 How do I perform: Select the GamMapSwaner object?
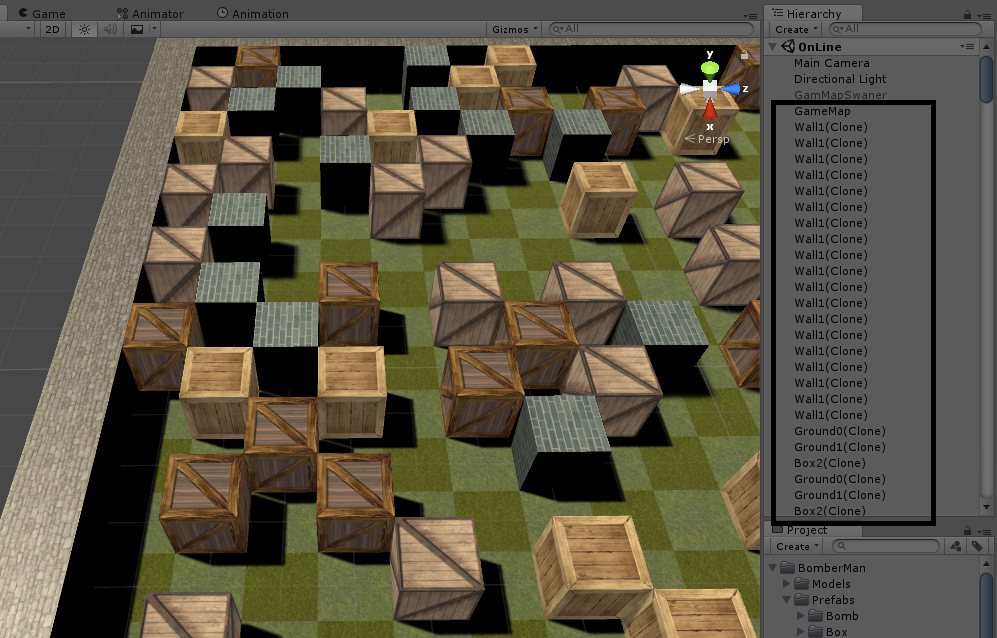841,95
